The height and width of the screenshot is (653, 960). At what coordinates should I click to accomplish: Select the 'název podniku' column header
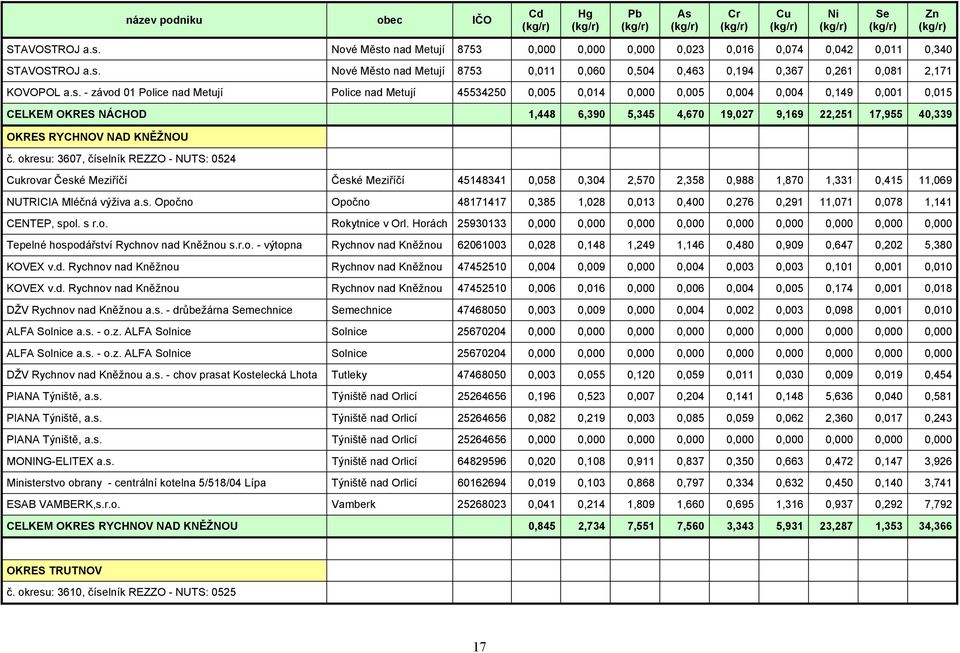point(164,20)
